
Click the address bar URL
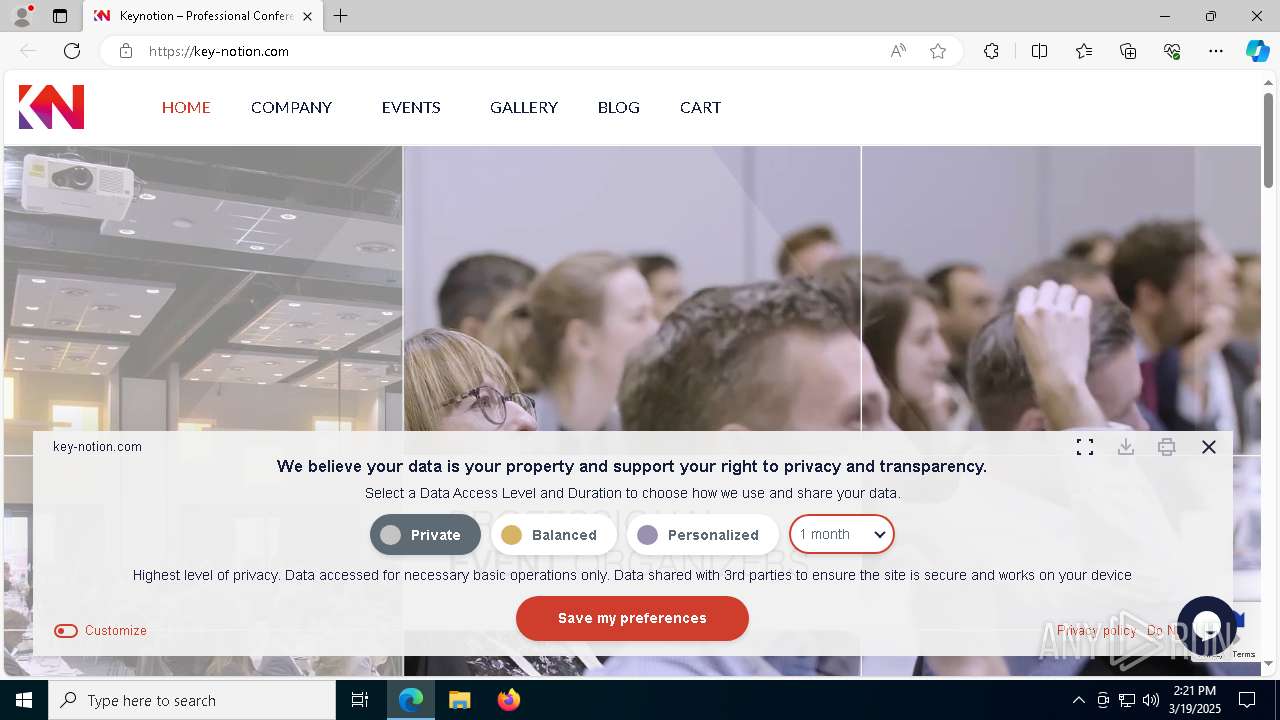(219, 51)
